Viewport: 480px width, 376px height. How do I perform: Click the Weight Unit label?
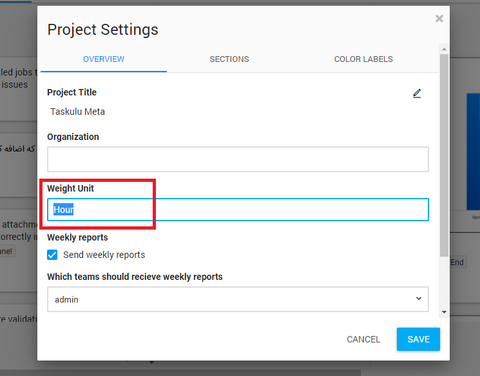[71, 188]
